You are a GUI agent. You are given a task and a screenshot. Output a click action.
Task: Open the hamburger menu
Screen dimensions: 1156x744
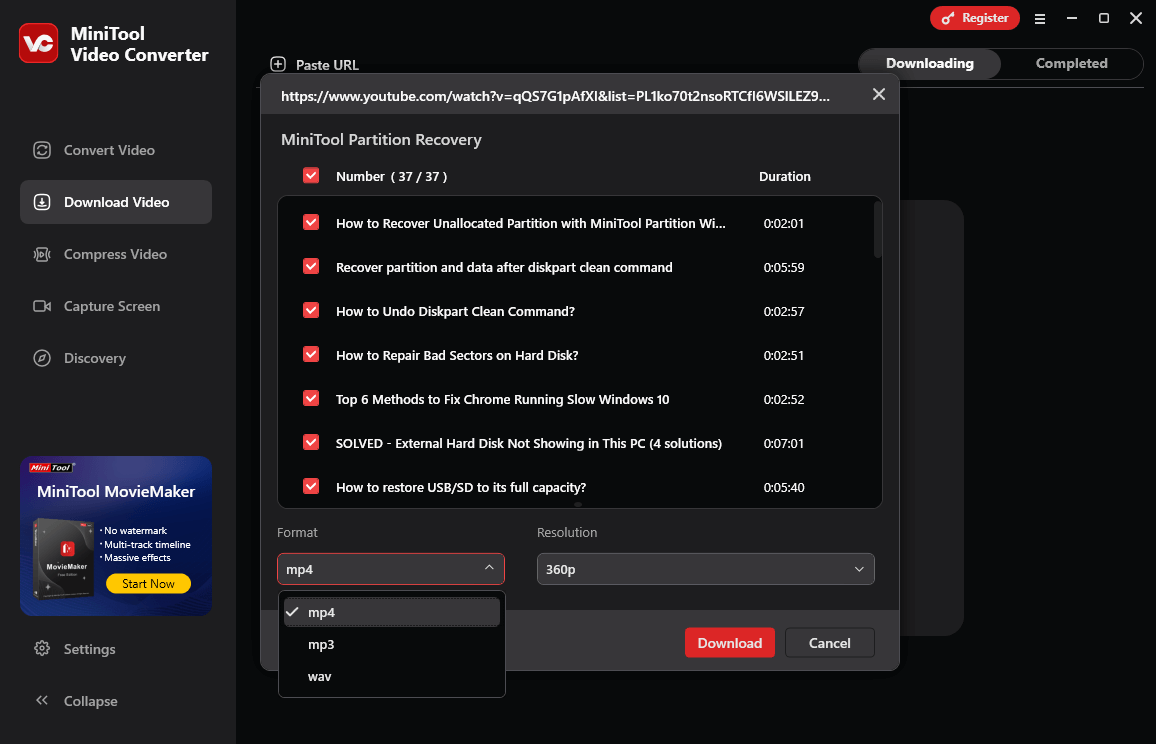(x=1040, y=18)
